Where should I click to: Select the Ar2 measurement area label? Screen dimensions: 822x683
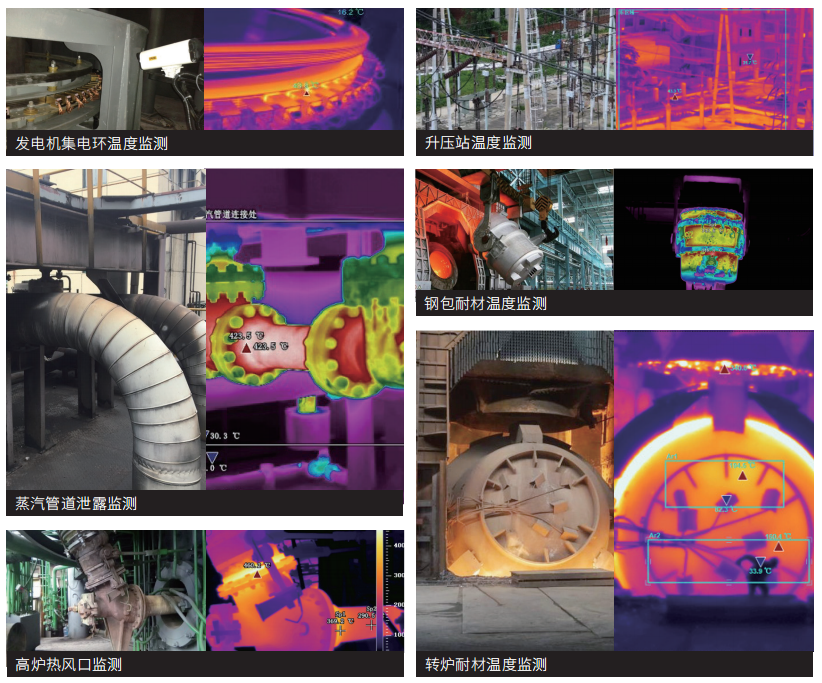[654, 536]
